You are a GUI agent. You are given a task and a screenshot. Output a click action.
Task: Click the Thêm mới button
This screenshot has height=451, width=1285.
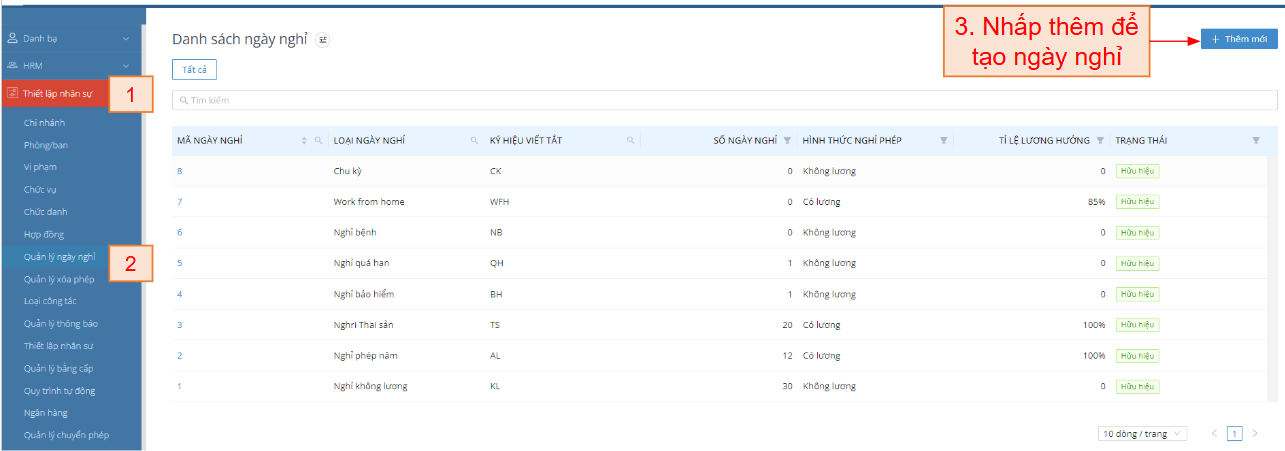[x=1239, y=40]
